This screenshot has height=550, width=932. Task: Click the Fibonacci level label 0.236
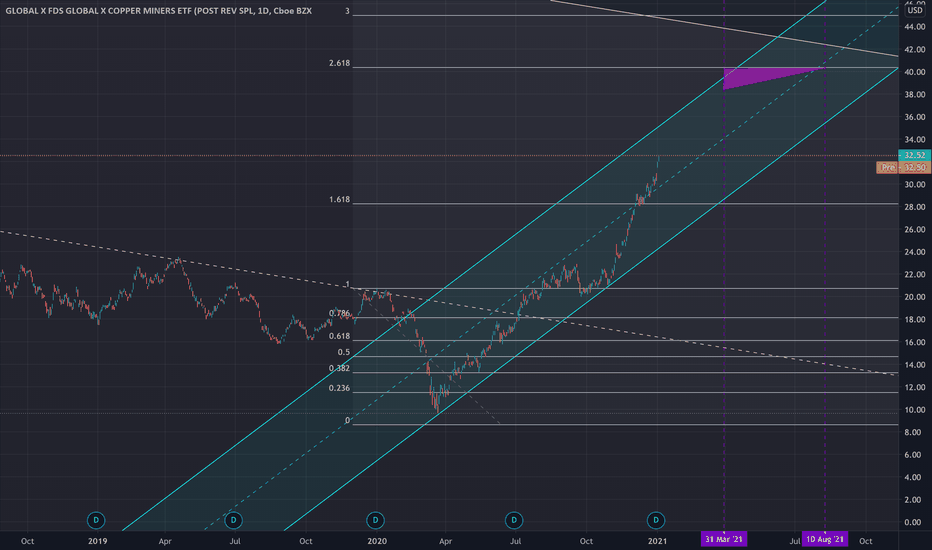point(339,388)
